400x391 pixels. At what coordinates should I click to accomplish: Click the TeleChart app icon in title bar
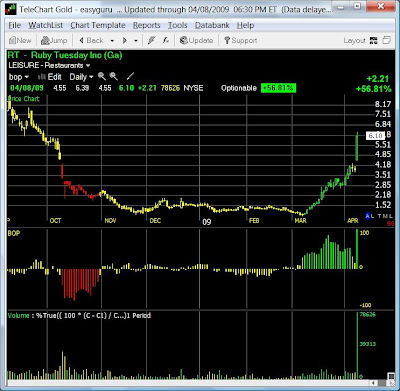(x=11, y=9)
